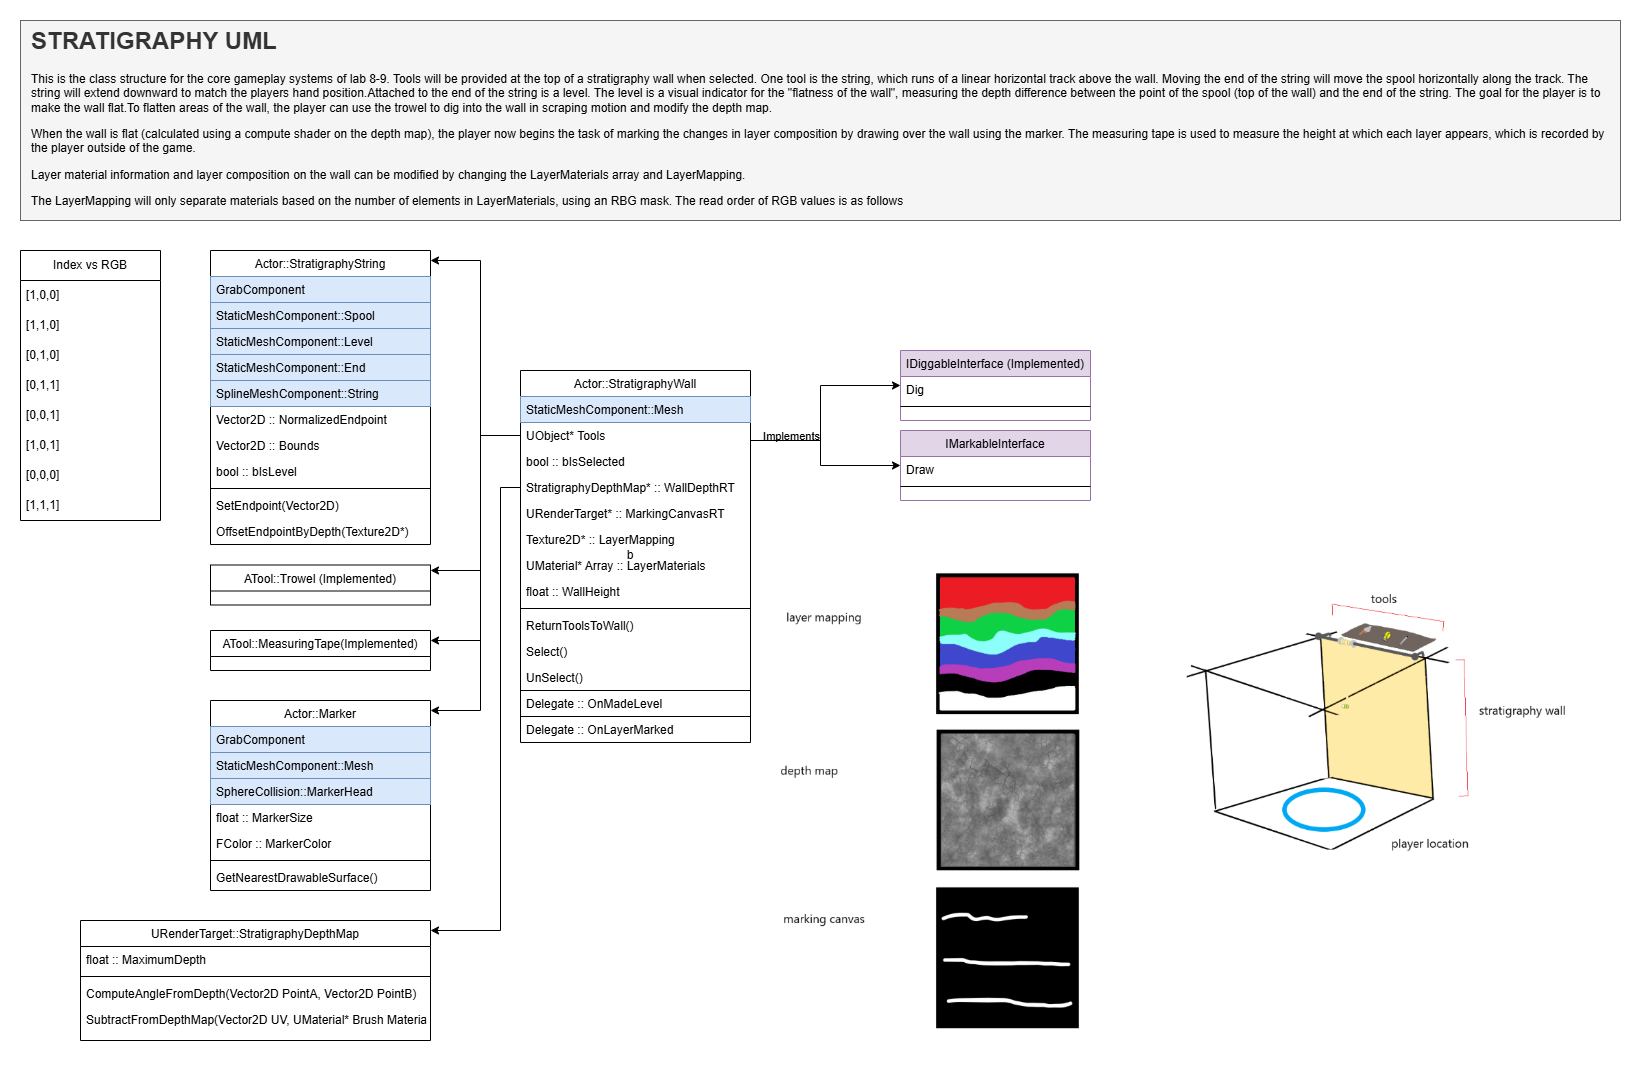Click the Implements connector label
Image resolution: width=1641 pixels, height=1075 pixels.
791,437
